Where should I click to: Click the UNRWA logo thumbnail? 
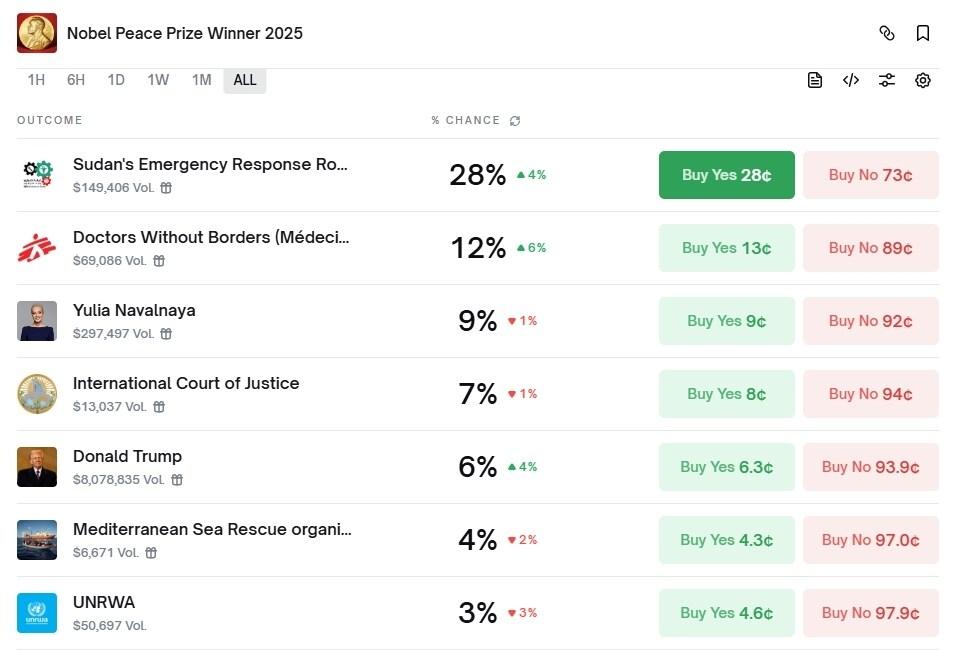[x=37, y=613]
